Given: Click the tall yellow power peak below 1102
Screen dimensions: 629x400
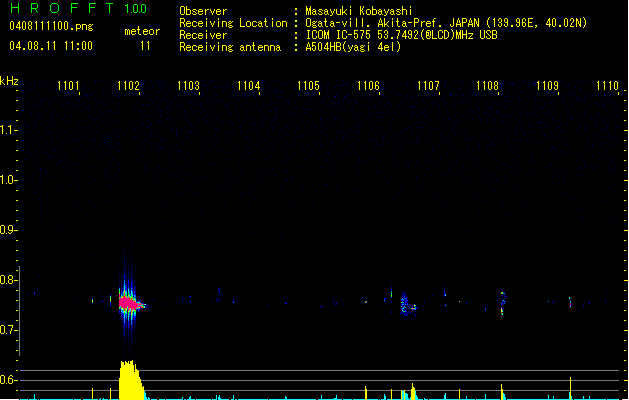Looking at the screenshot, I should pos(130,380).
